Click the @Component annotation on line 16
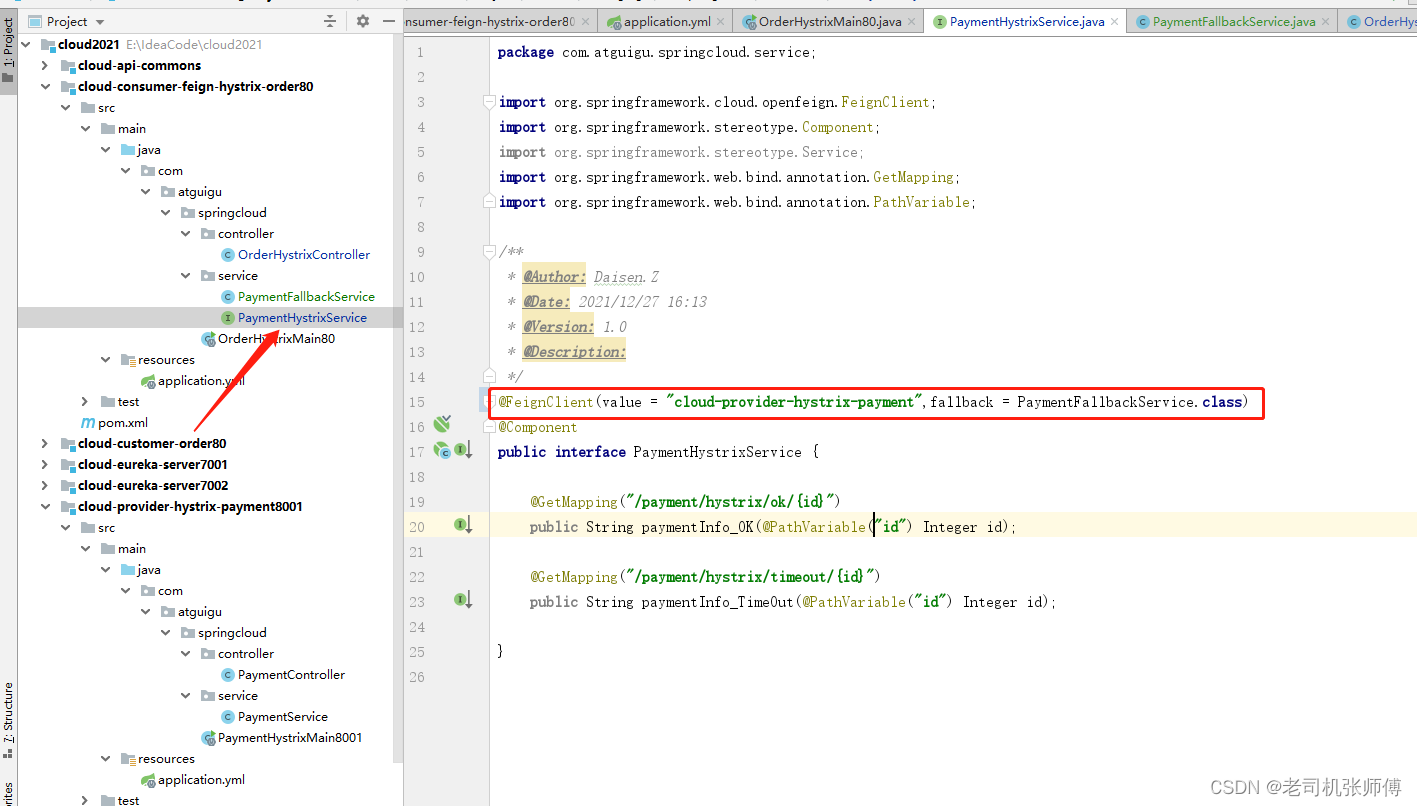This screenshot has height=806, width=1417. (x=537, y=427)
